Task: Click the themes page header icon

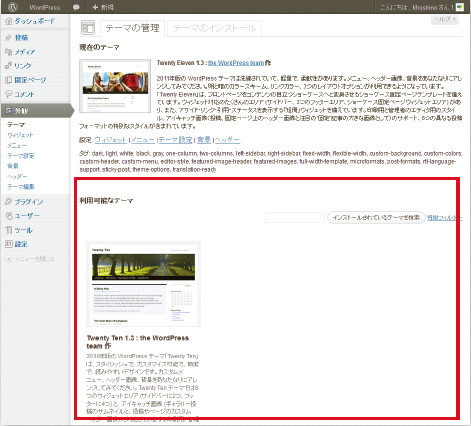Action: click(x=88, y=28)
